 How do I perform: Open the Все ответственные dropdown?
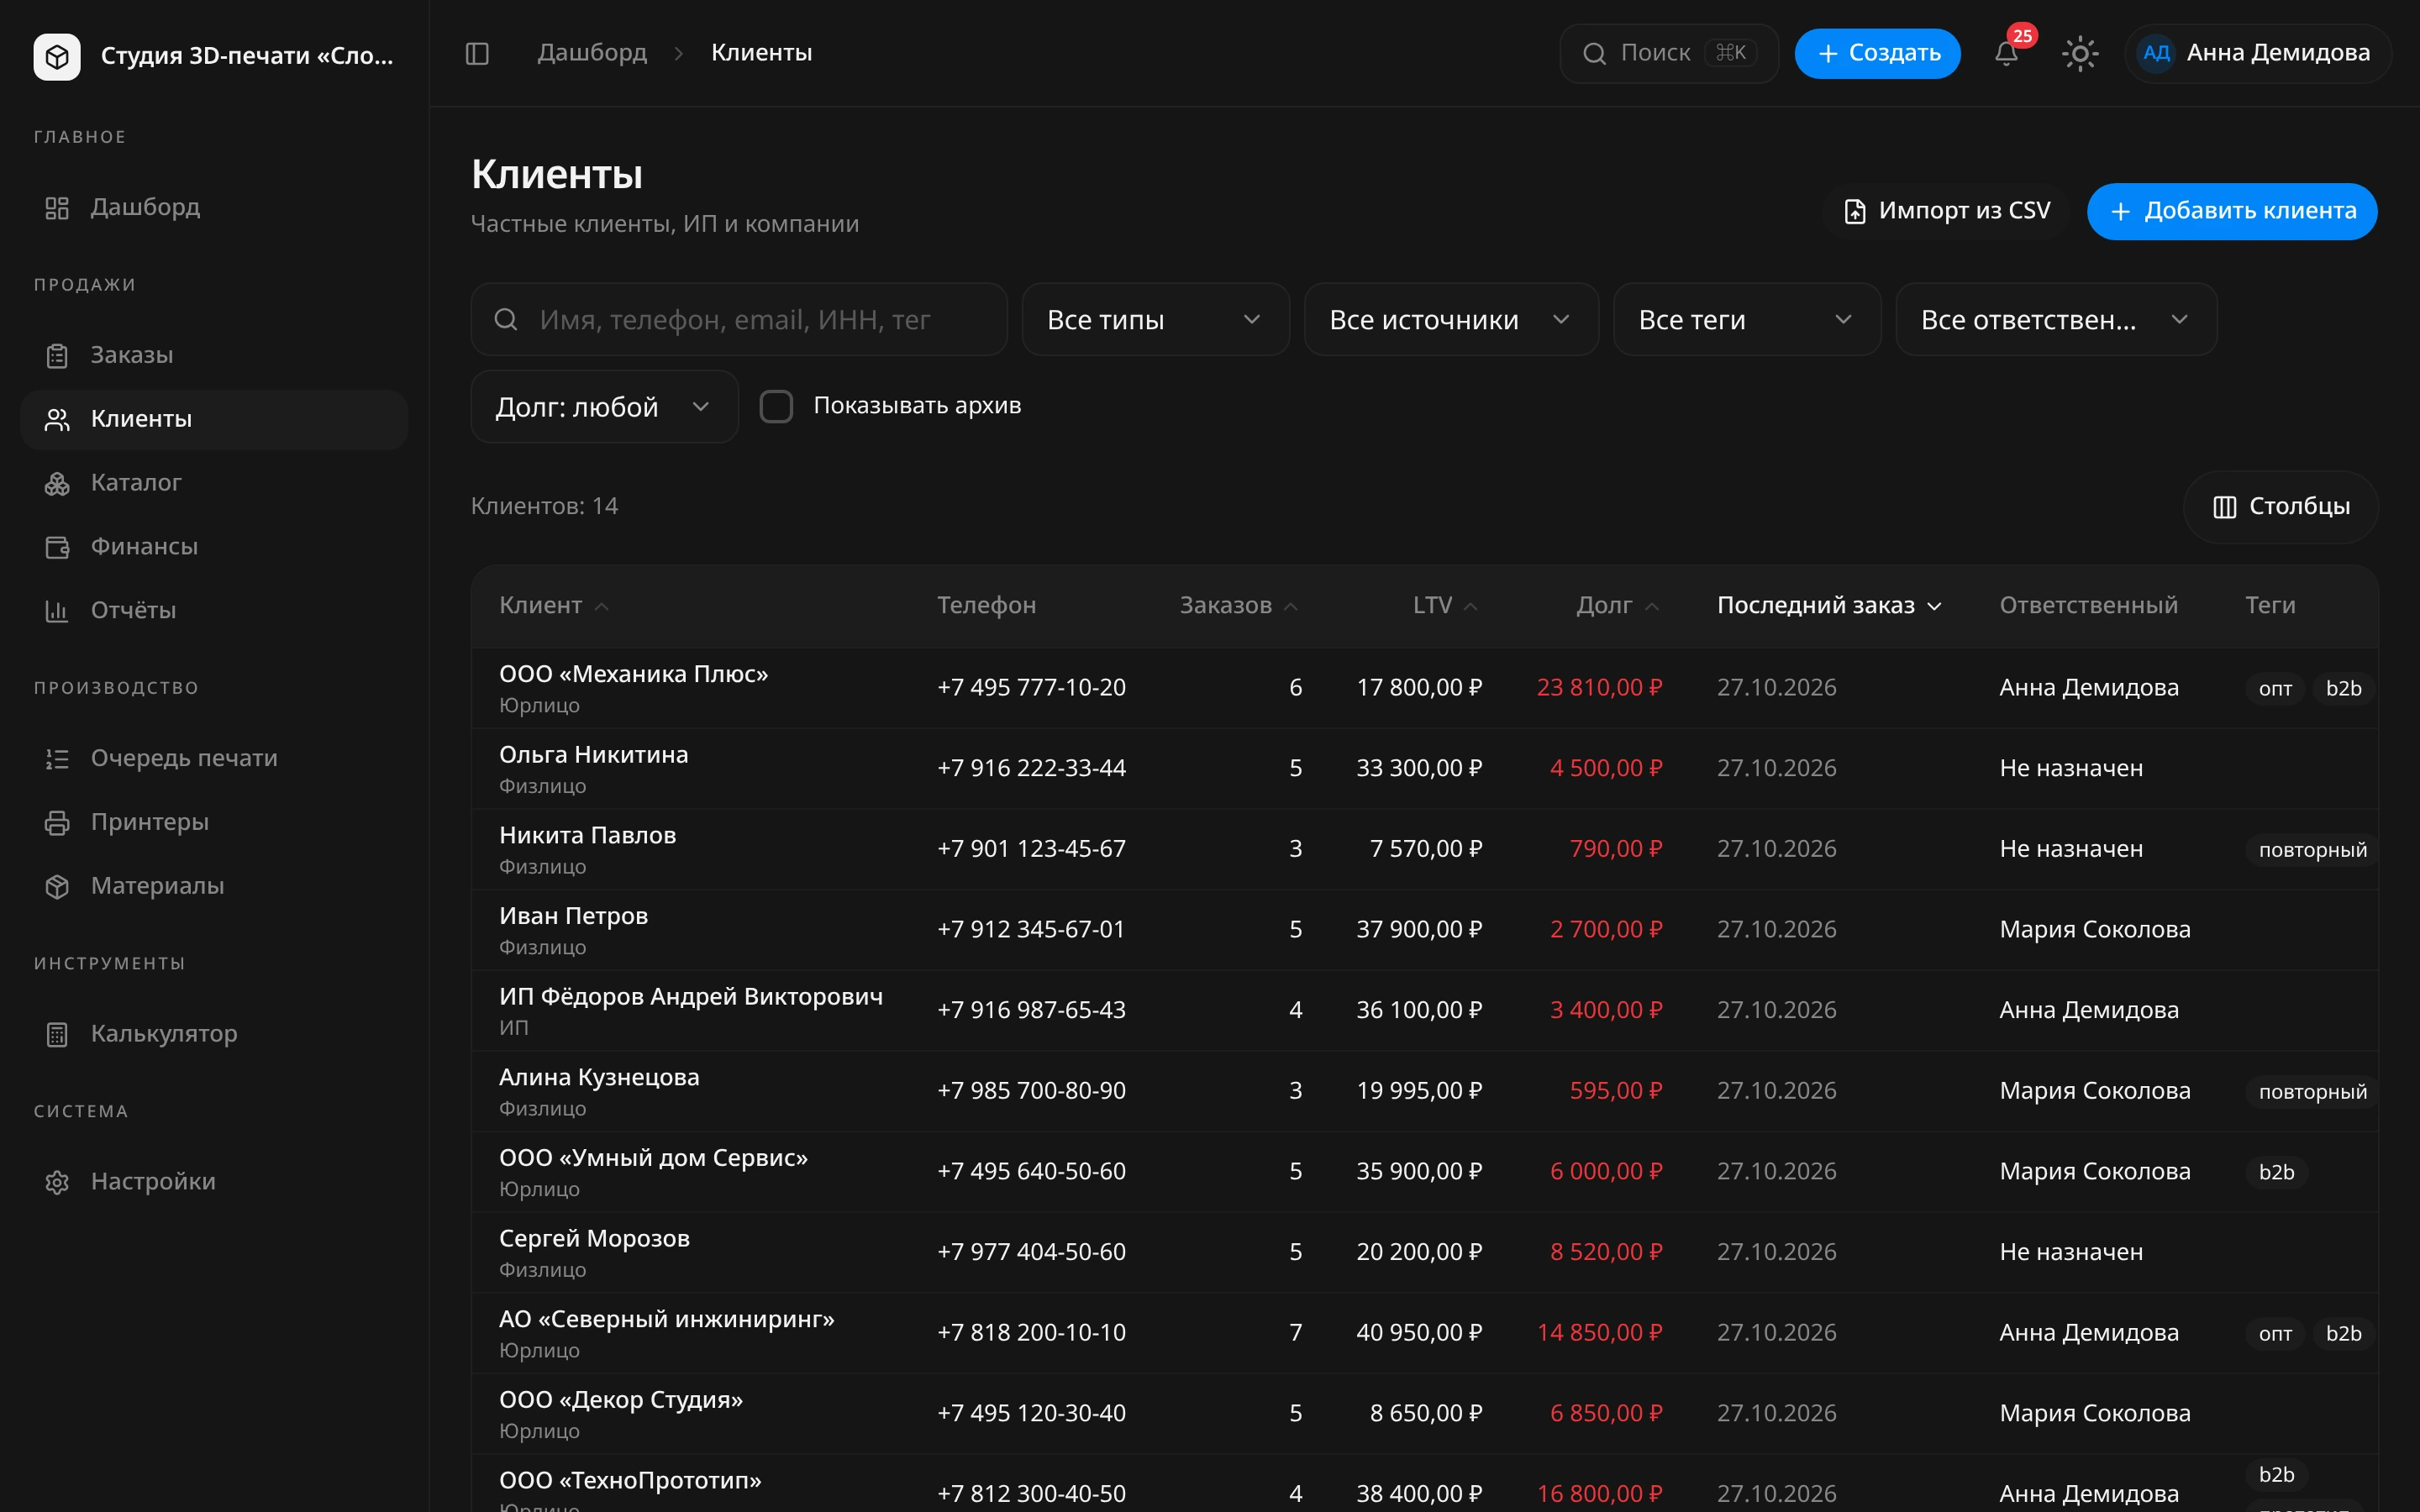point(2056,319)
